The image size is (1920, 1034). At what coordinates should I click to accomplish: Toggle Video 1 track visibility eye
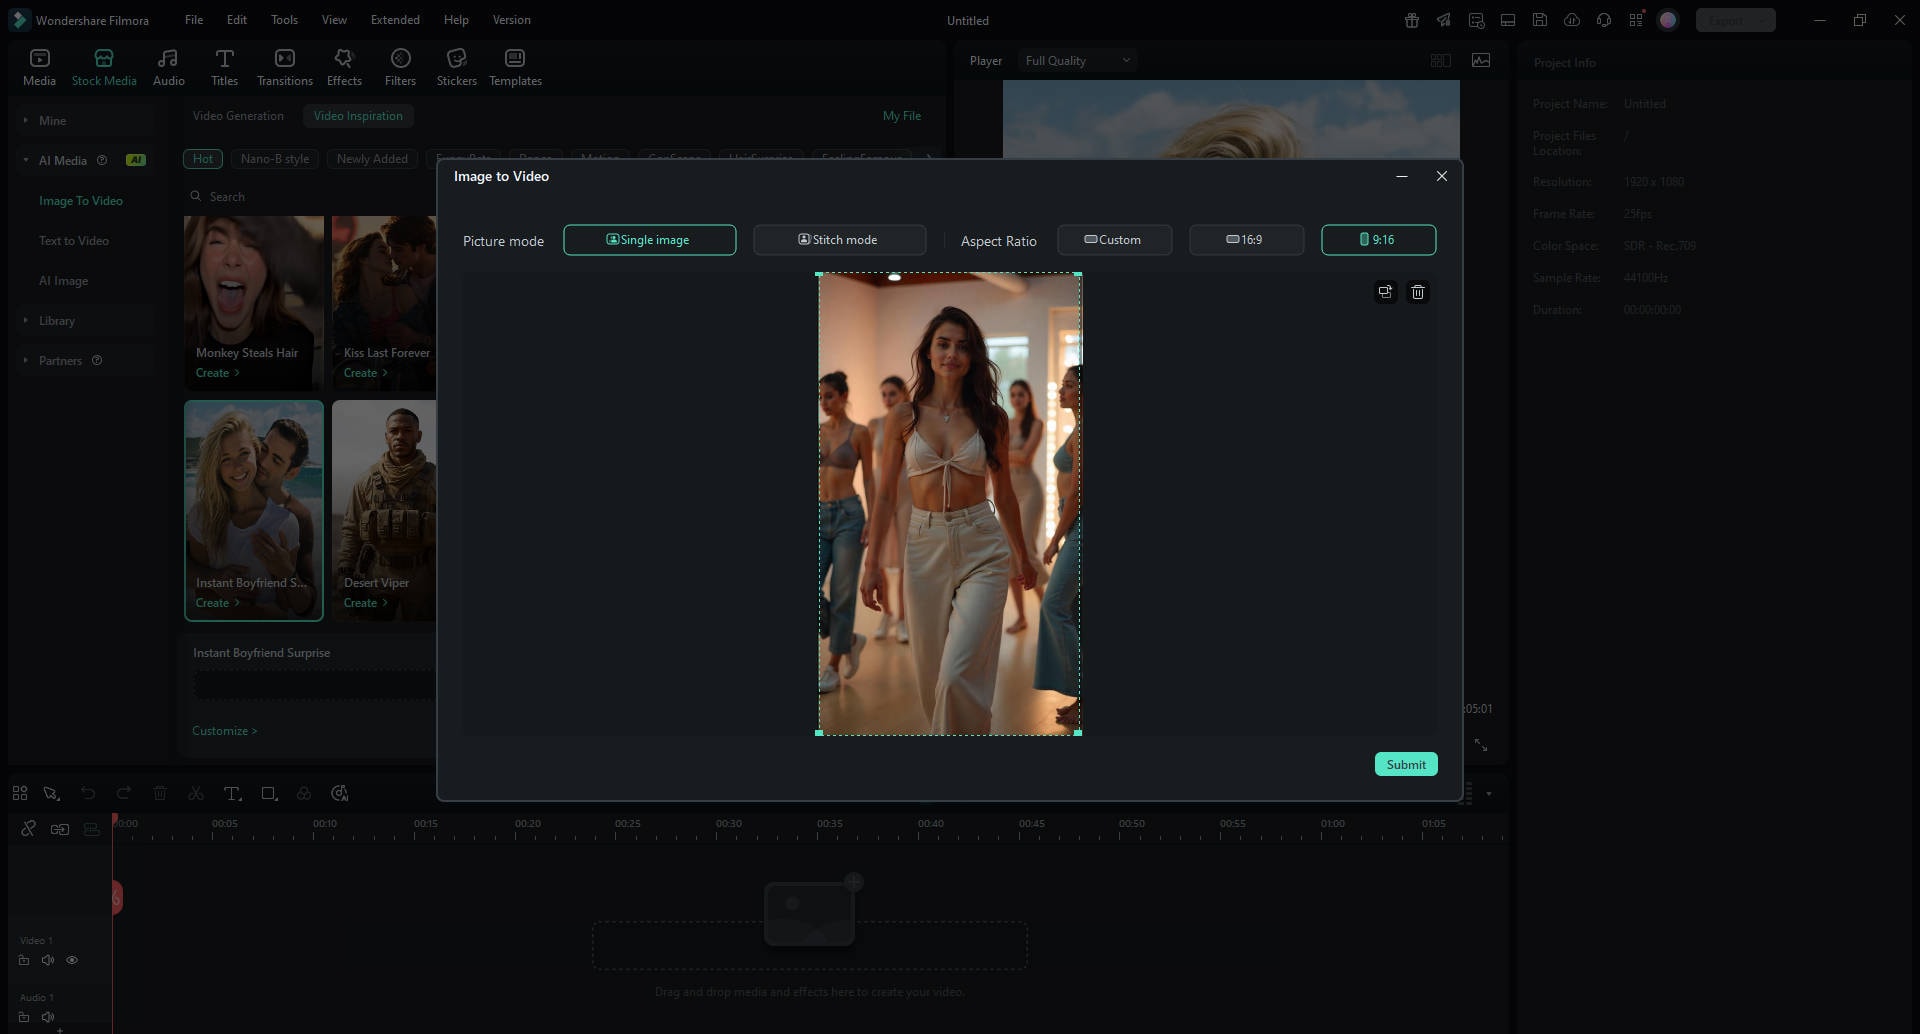pyautogui.click(x=72, y=960)
